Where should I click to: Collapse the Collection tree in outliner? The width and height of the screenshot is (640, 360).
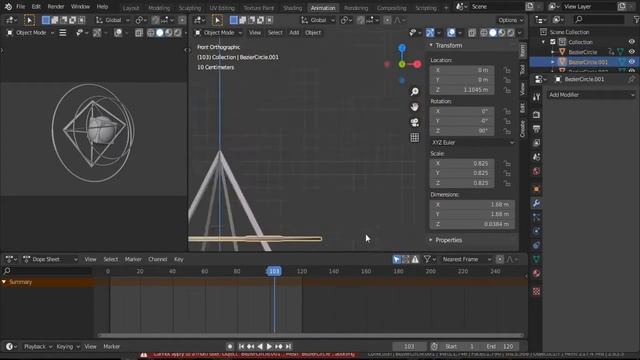coord(543,42)
